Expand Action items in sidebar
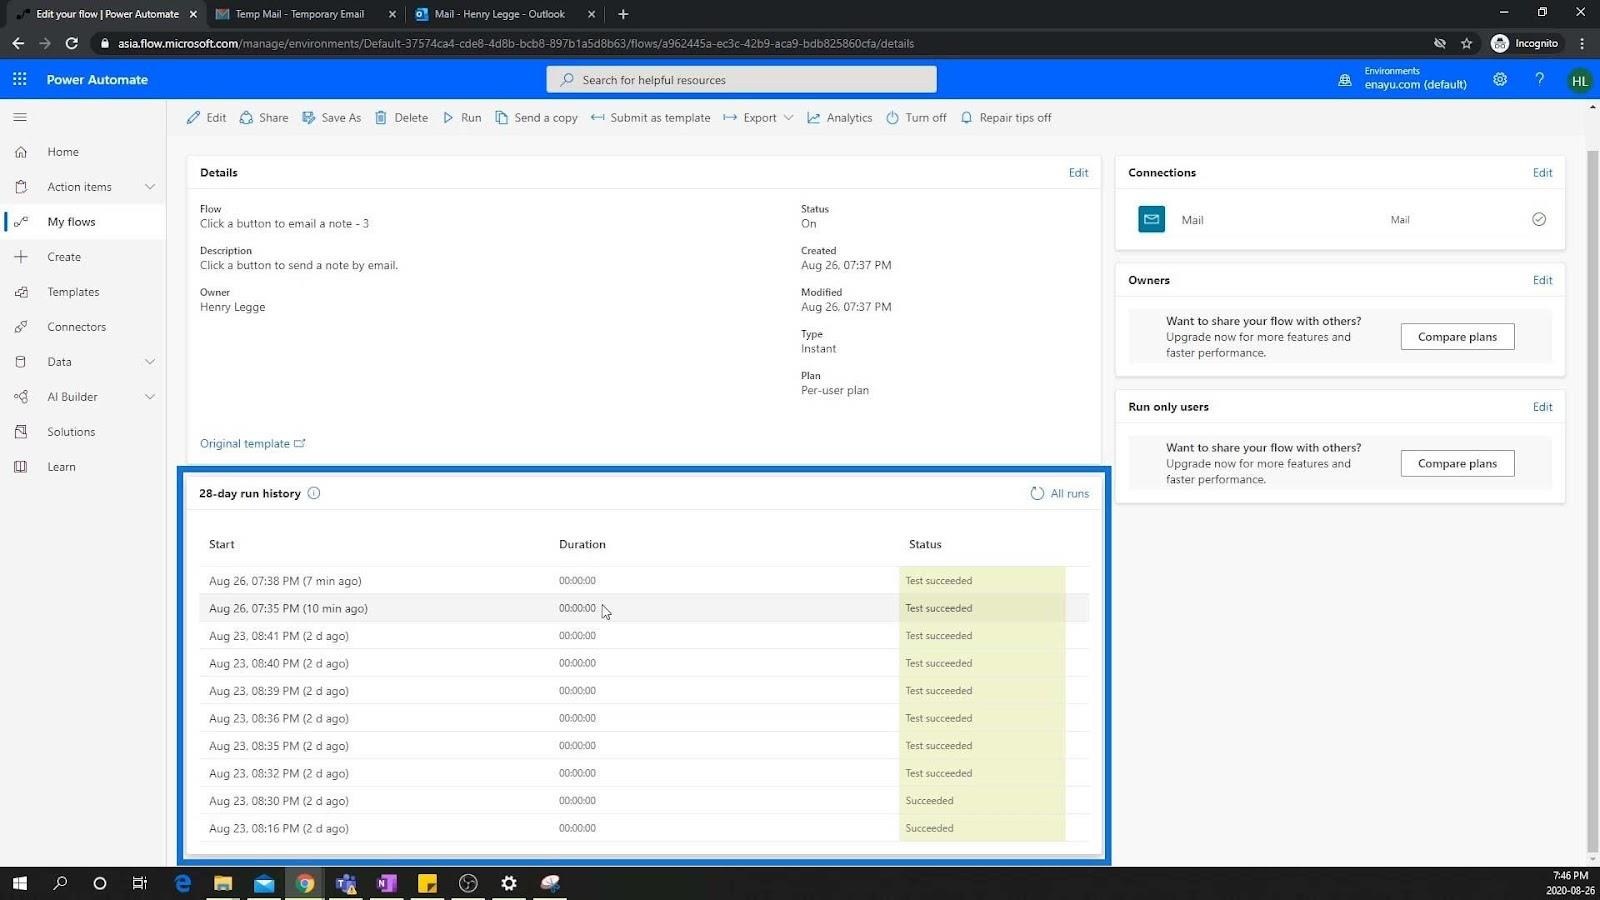The width and height of the screenshot is (1600, 900). click(x=150, y=187)
